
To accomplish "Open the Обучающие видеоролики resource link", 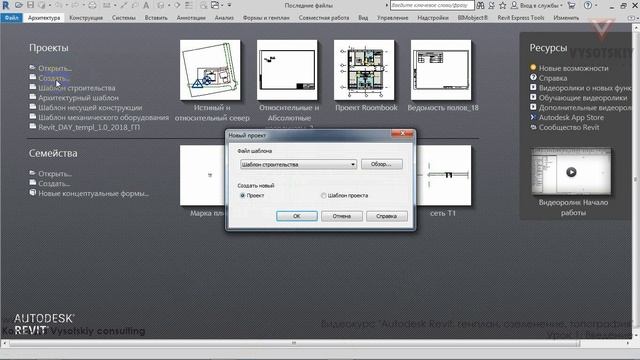I will coord(583,98).
